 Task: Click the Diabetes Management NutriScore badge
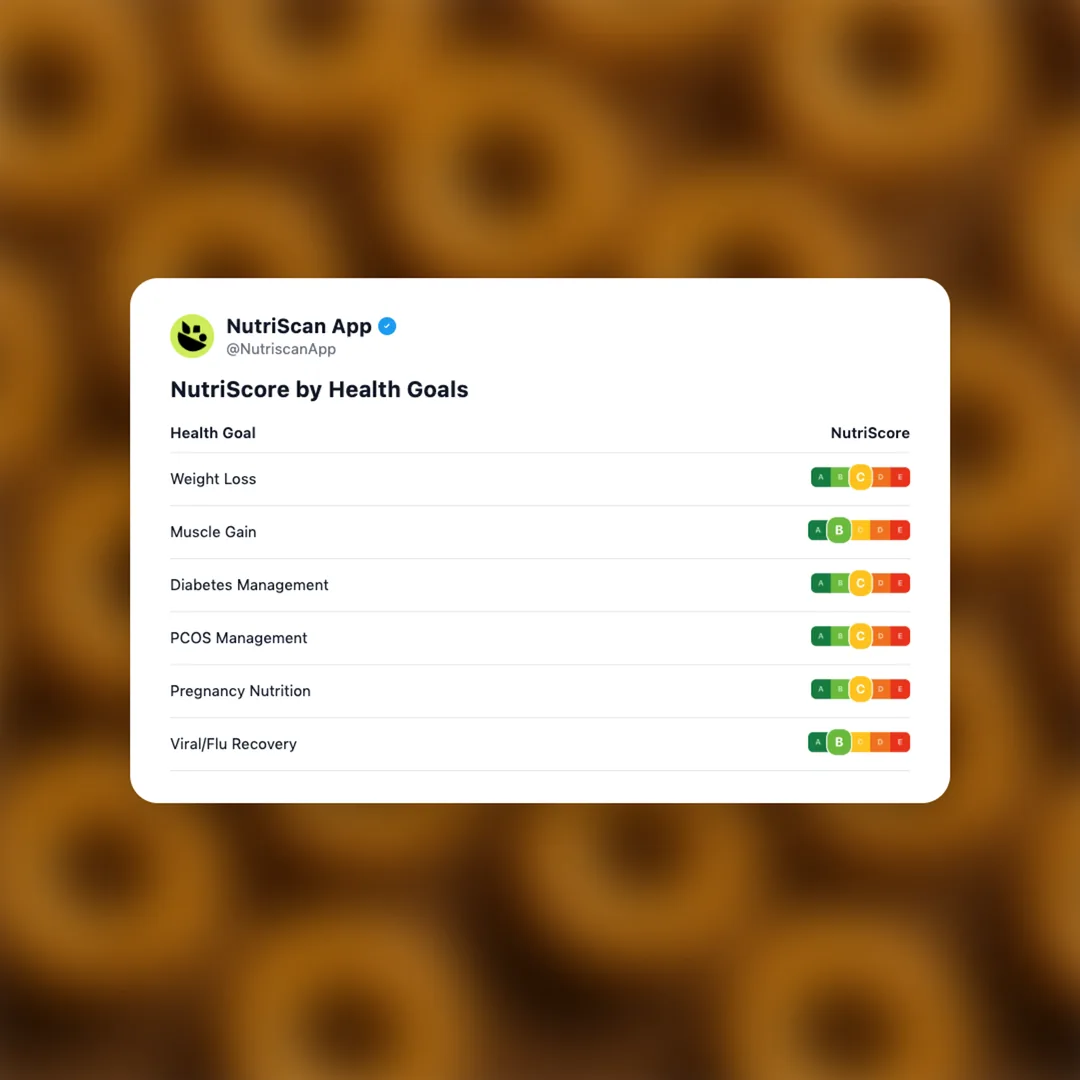click(x=860, y=584)
